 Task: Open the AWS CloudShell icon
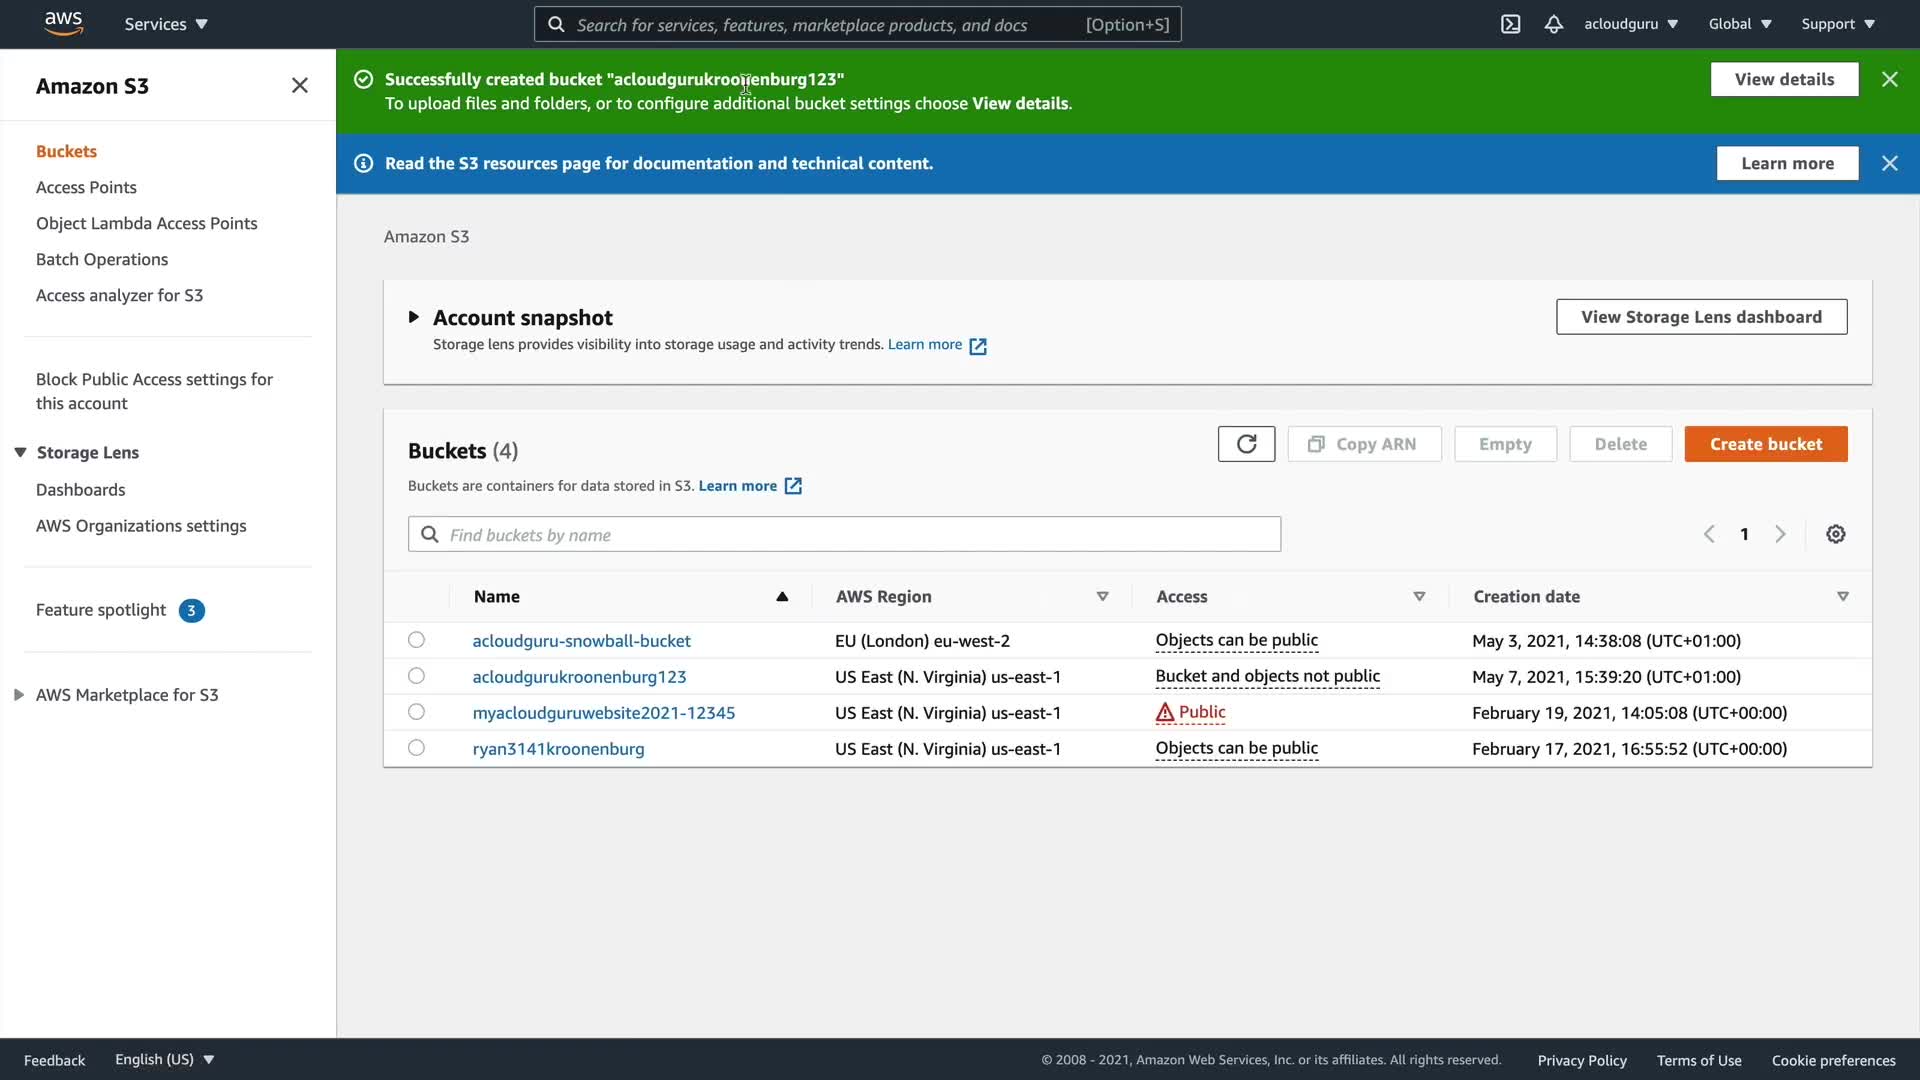(x=1510, y=24)
